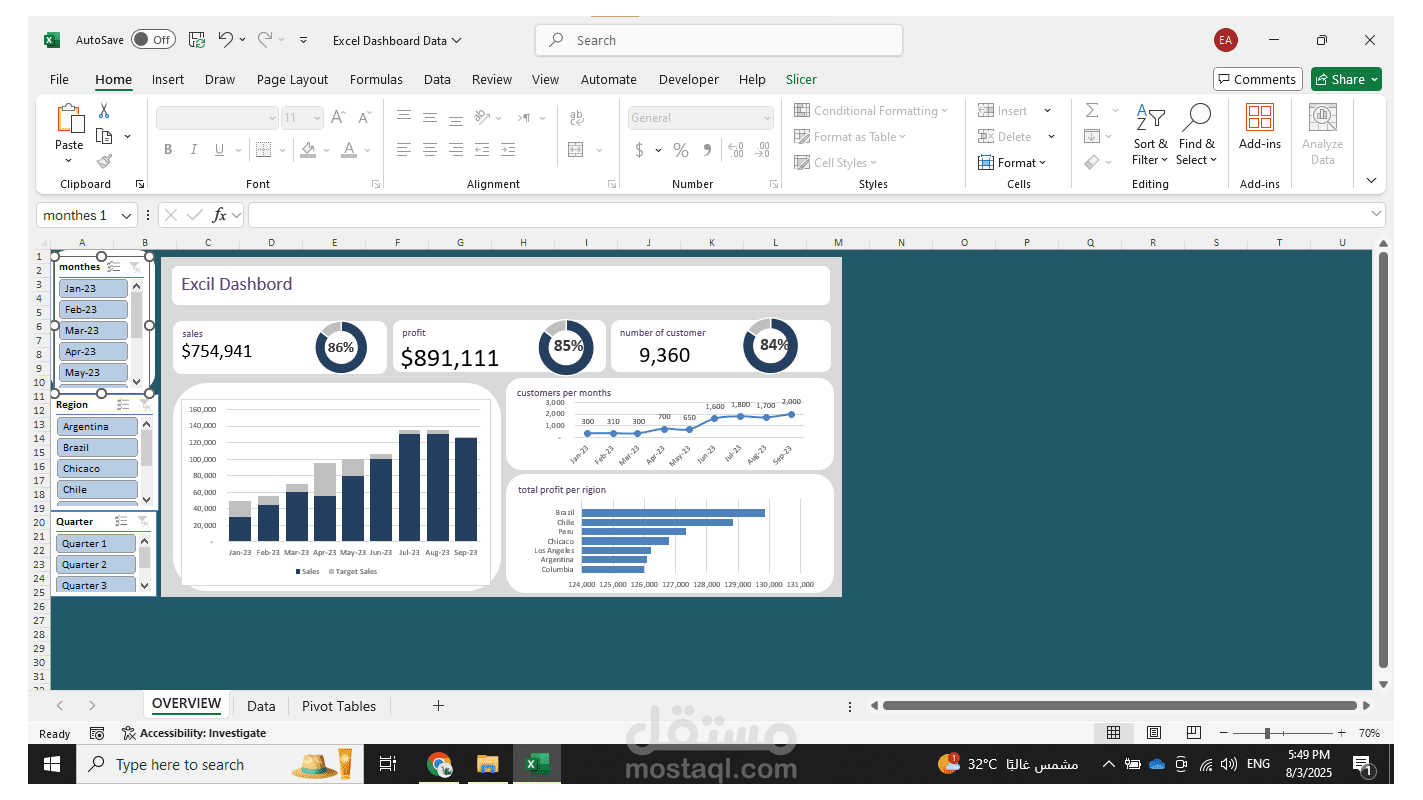Toggle Align Right alignment
Screen dimensions: 1423x800
coord(456,150)
